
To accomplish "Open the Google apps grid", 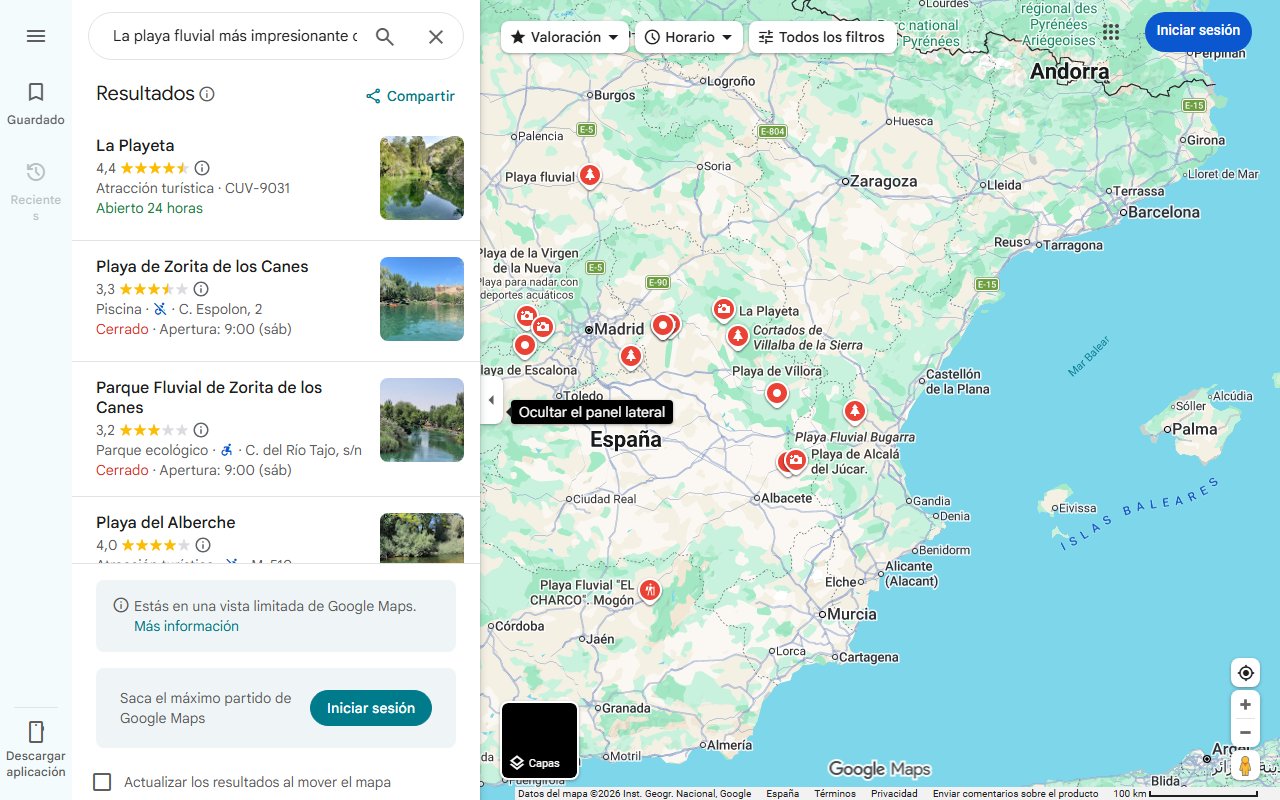I will tap(1110, 32).
